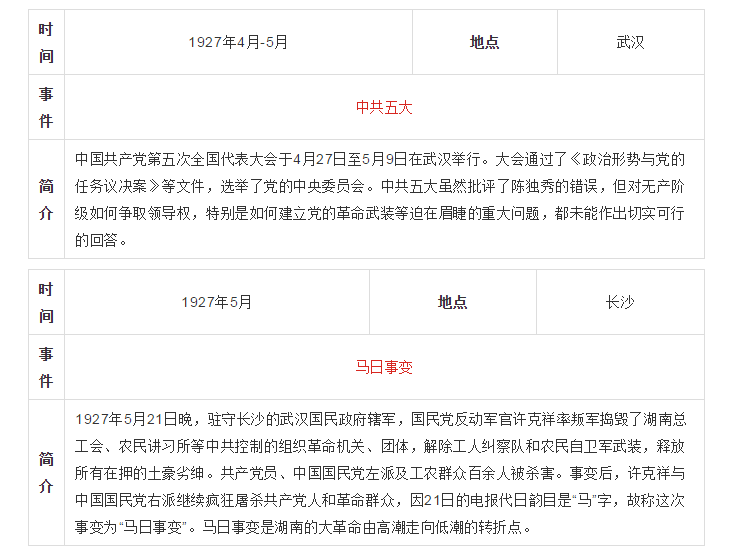739x553 pixels.
Task: Click the line starting 中国共产党第五次全国代表大会
Action: [x=379, y=159]
